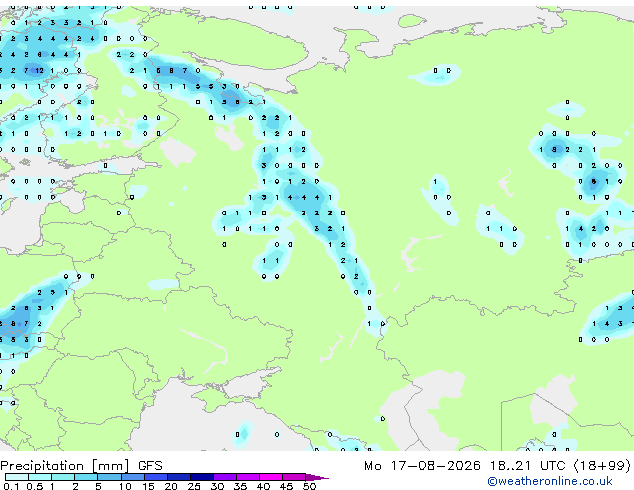
Task: Click the '12' precipitation value on map
Action: click(x=39, y=70)
